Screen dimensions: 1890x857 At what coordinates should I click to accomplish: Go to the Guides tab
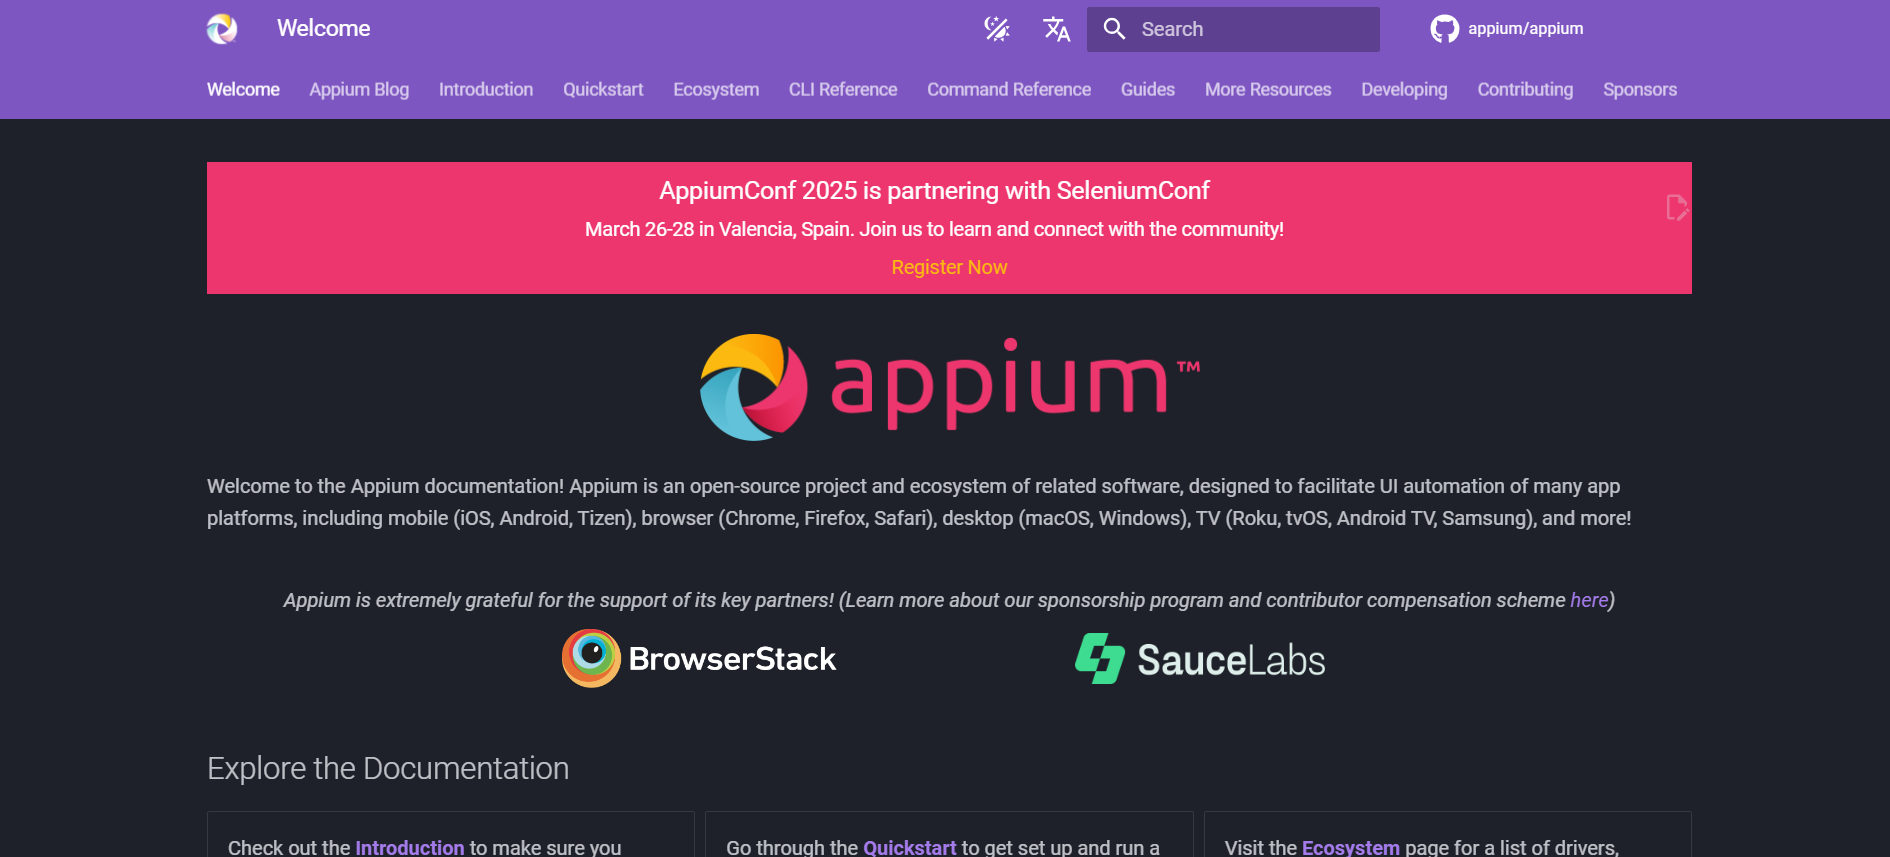(x=1148, y=89)
